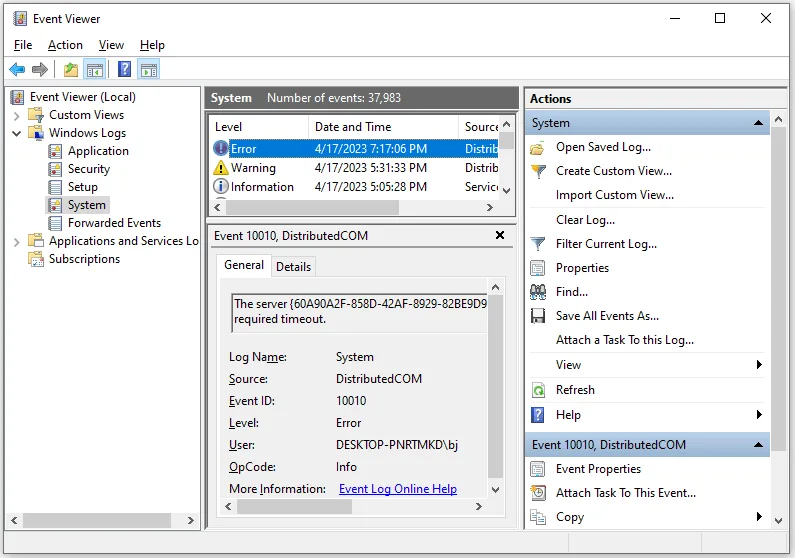795x558 pixels.
Task: Open the File menu
Action: pos(23,45)
